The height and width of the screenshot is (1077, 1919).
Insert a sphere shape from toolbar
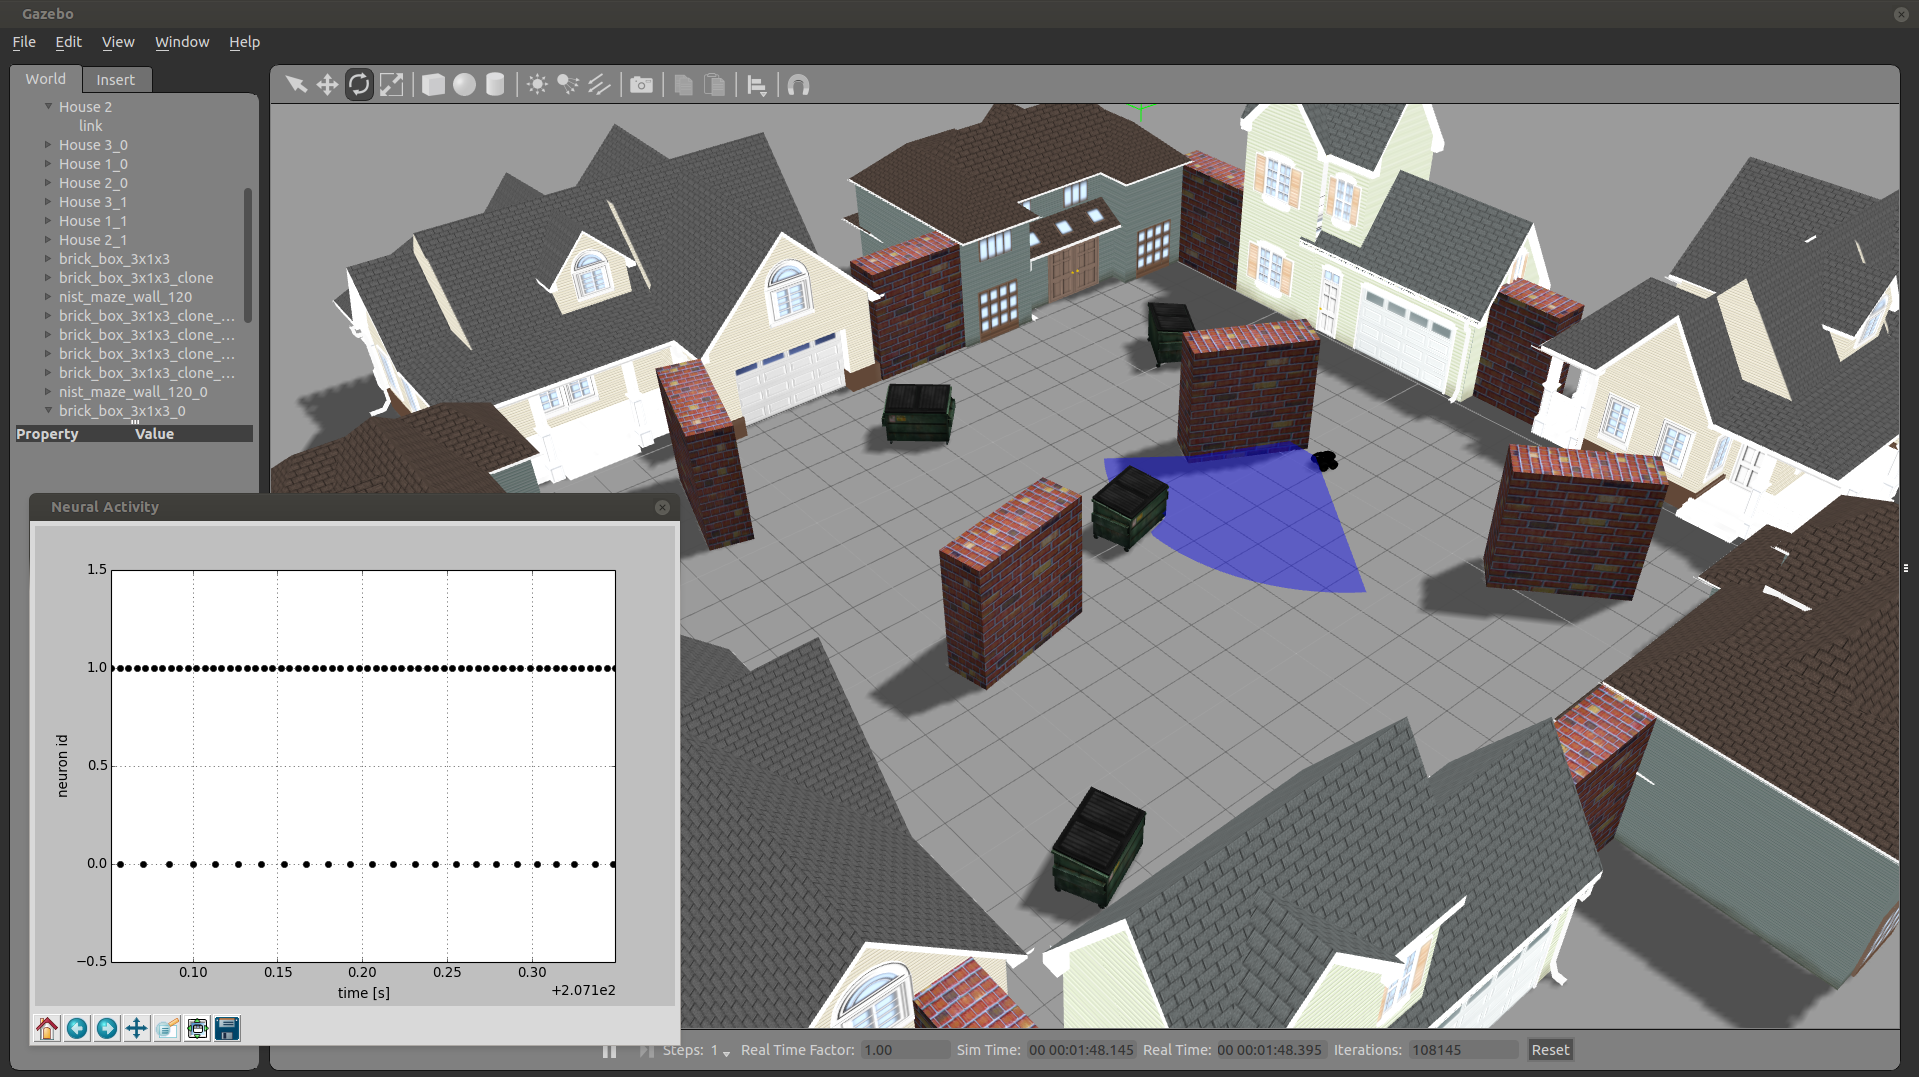tap(464, 85)
